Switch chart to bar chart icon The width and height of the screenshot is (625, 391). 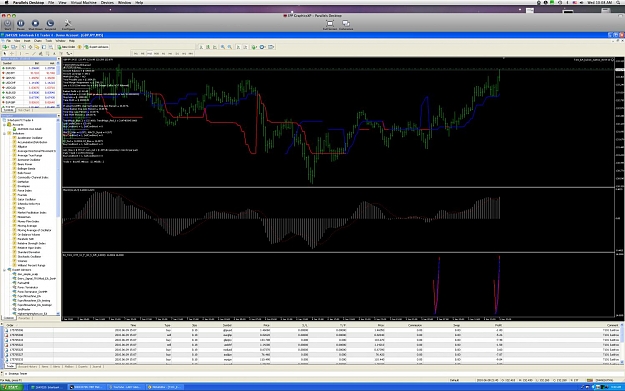click(201, 47)
